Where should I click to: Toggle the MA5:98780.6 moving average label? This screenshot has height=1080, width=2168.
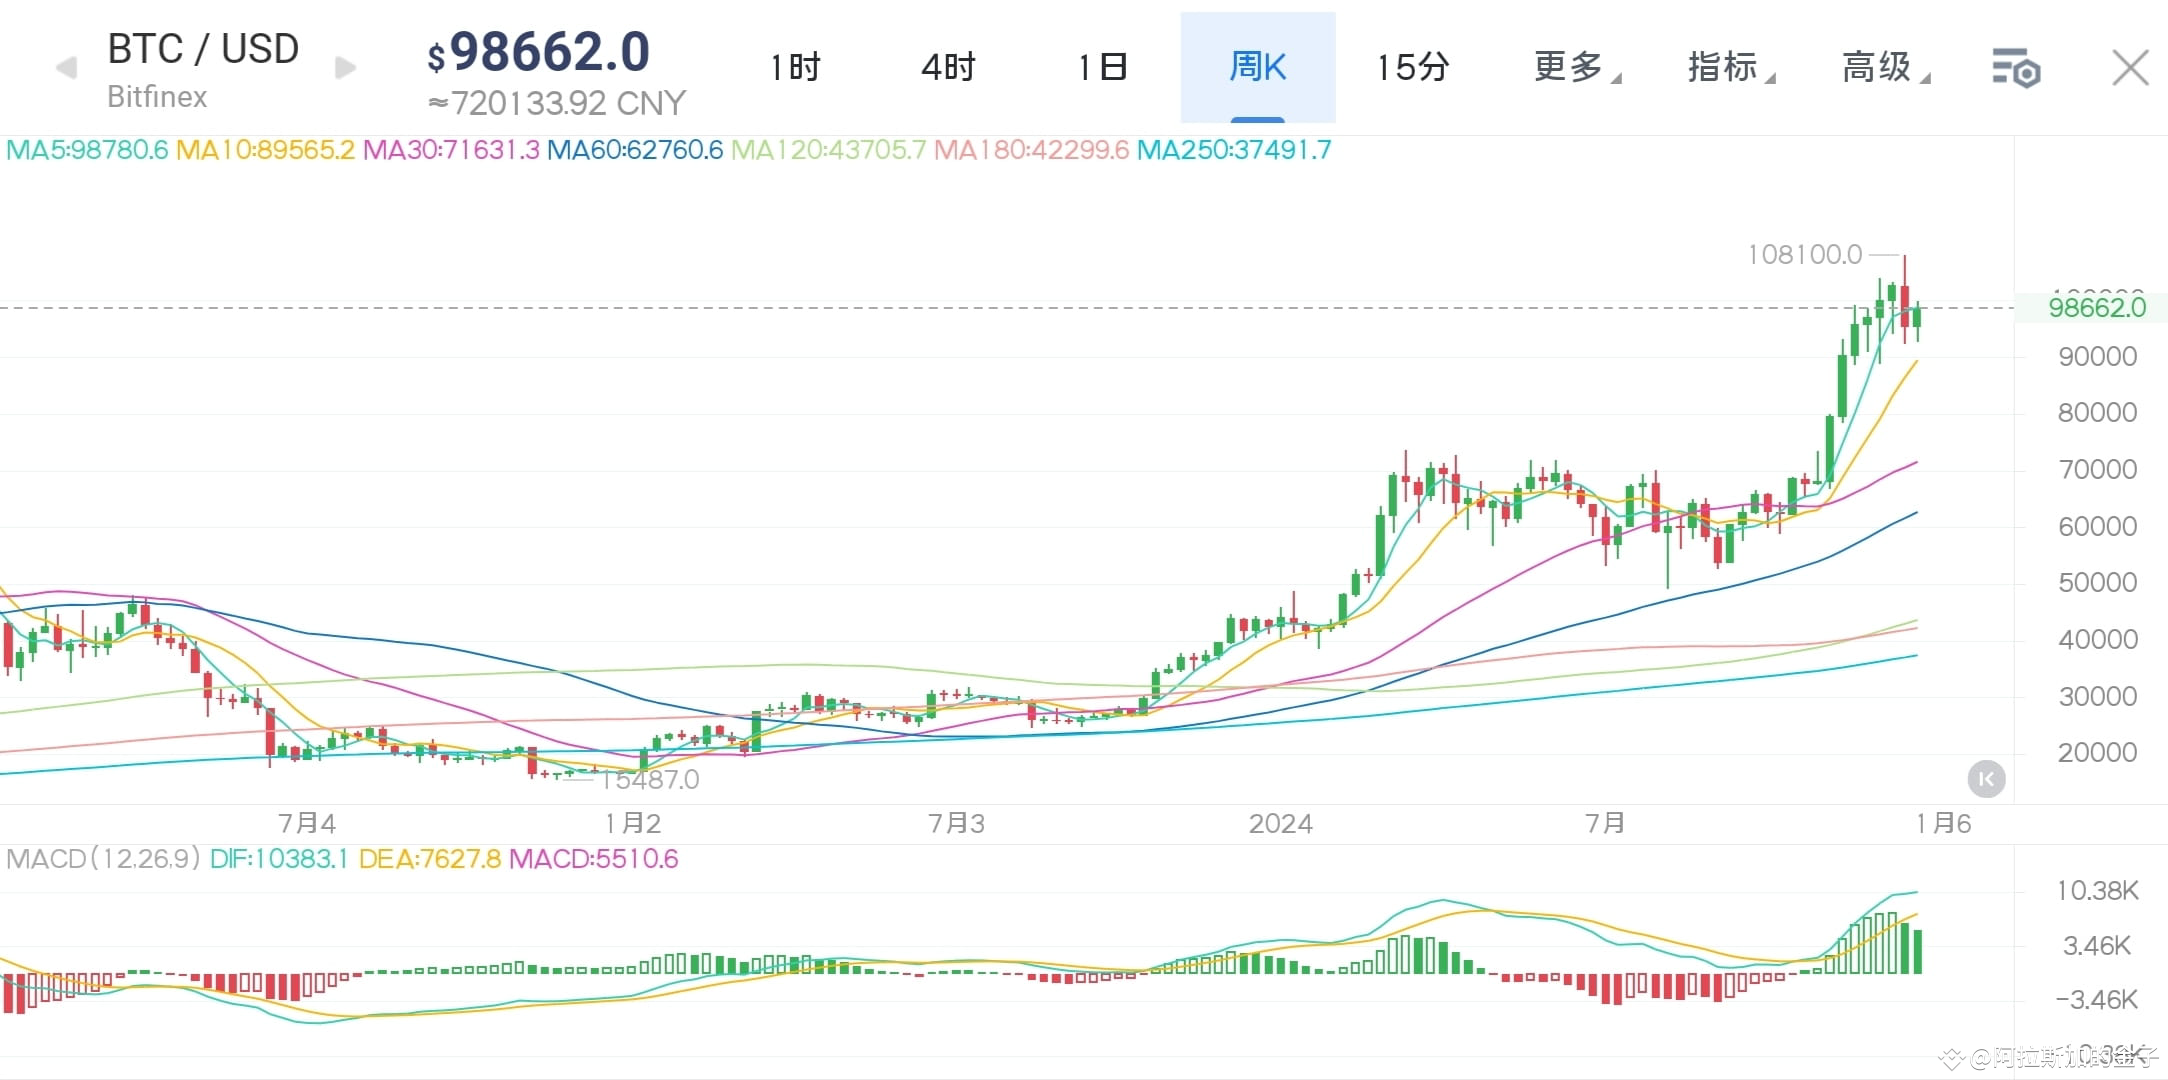click(86, 150)
